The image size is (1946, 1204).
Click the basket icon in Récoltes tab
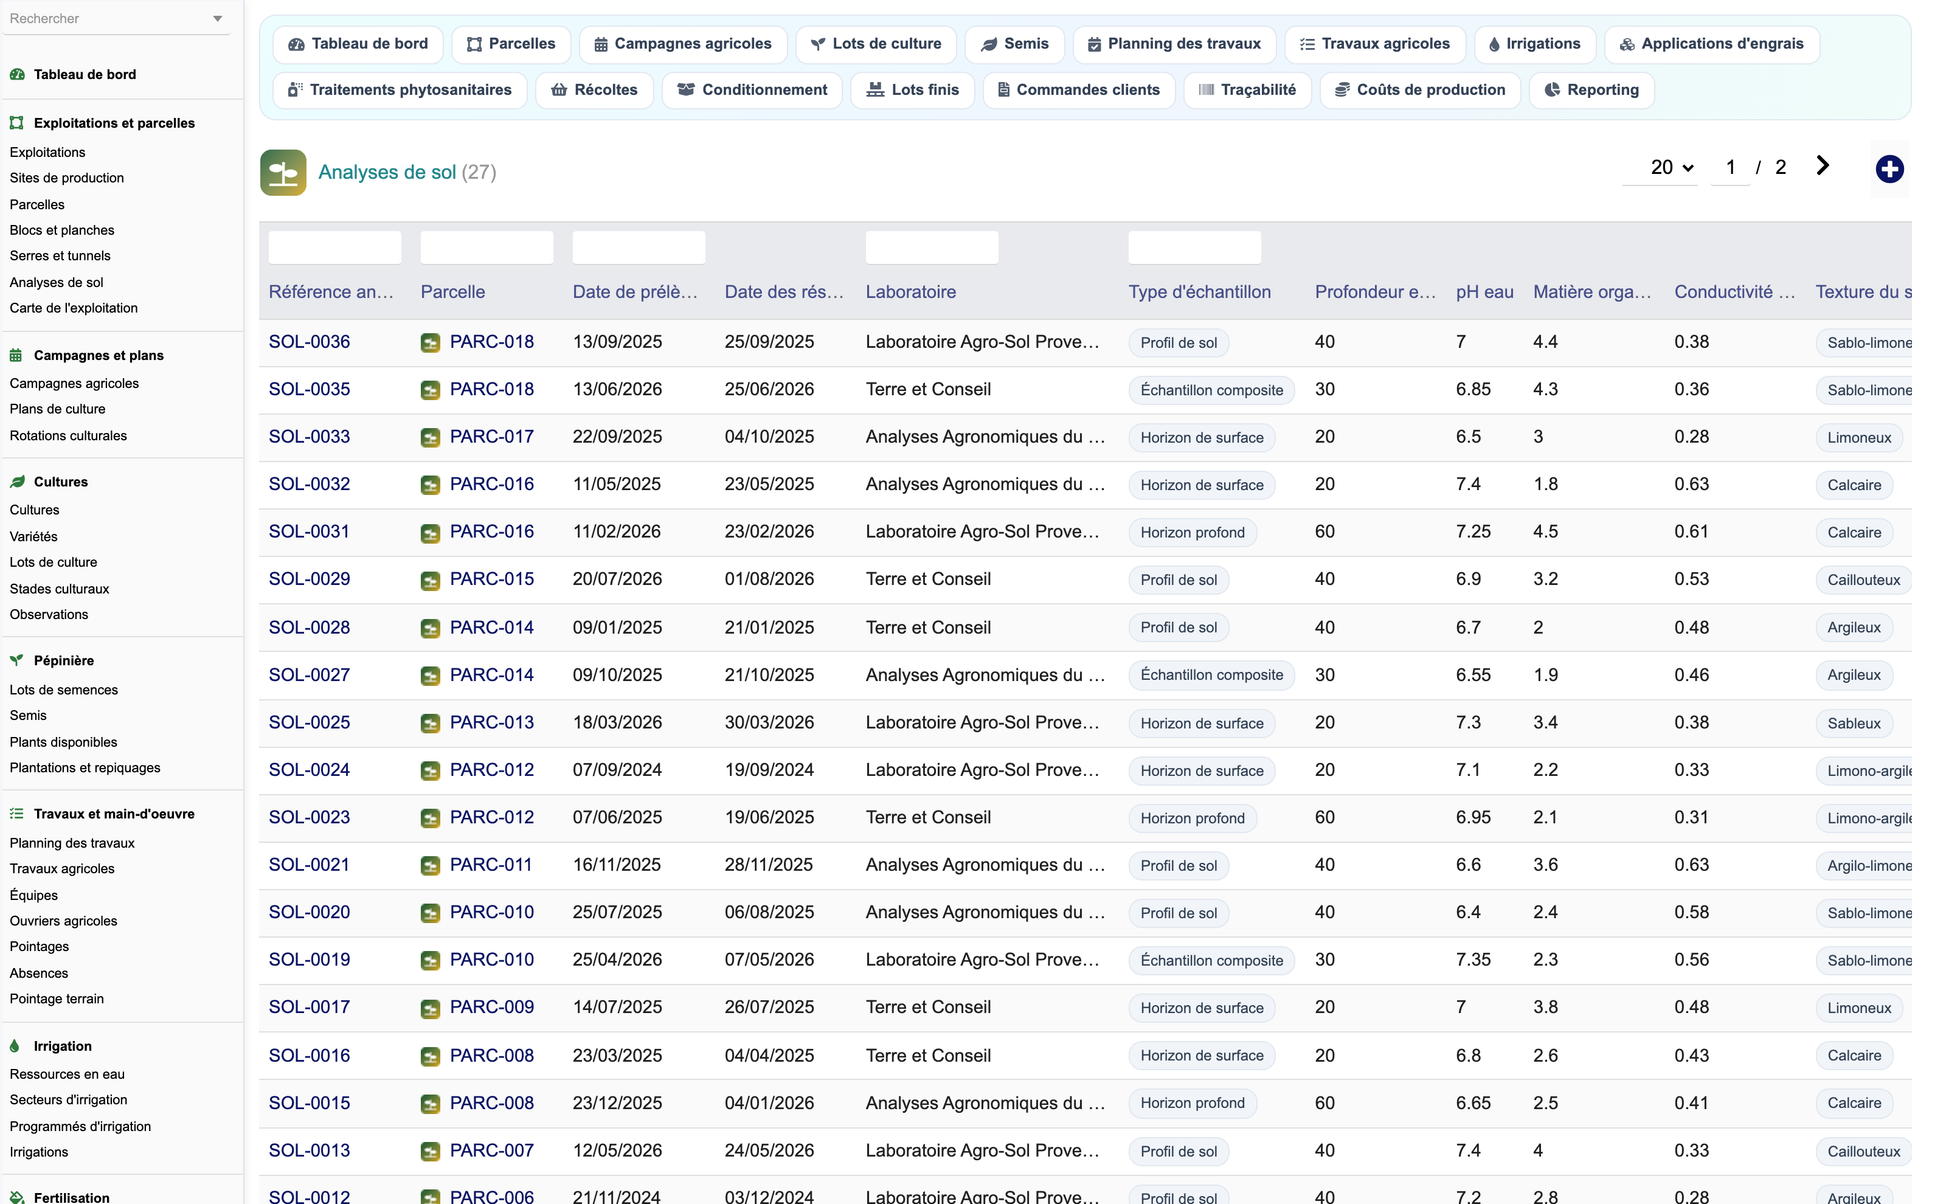[559, 90]
